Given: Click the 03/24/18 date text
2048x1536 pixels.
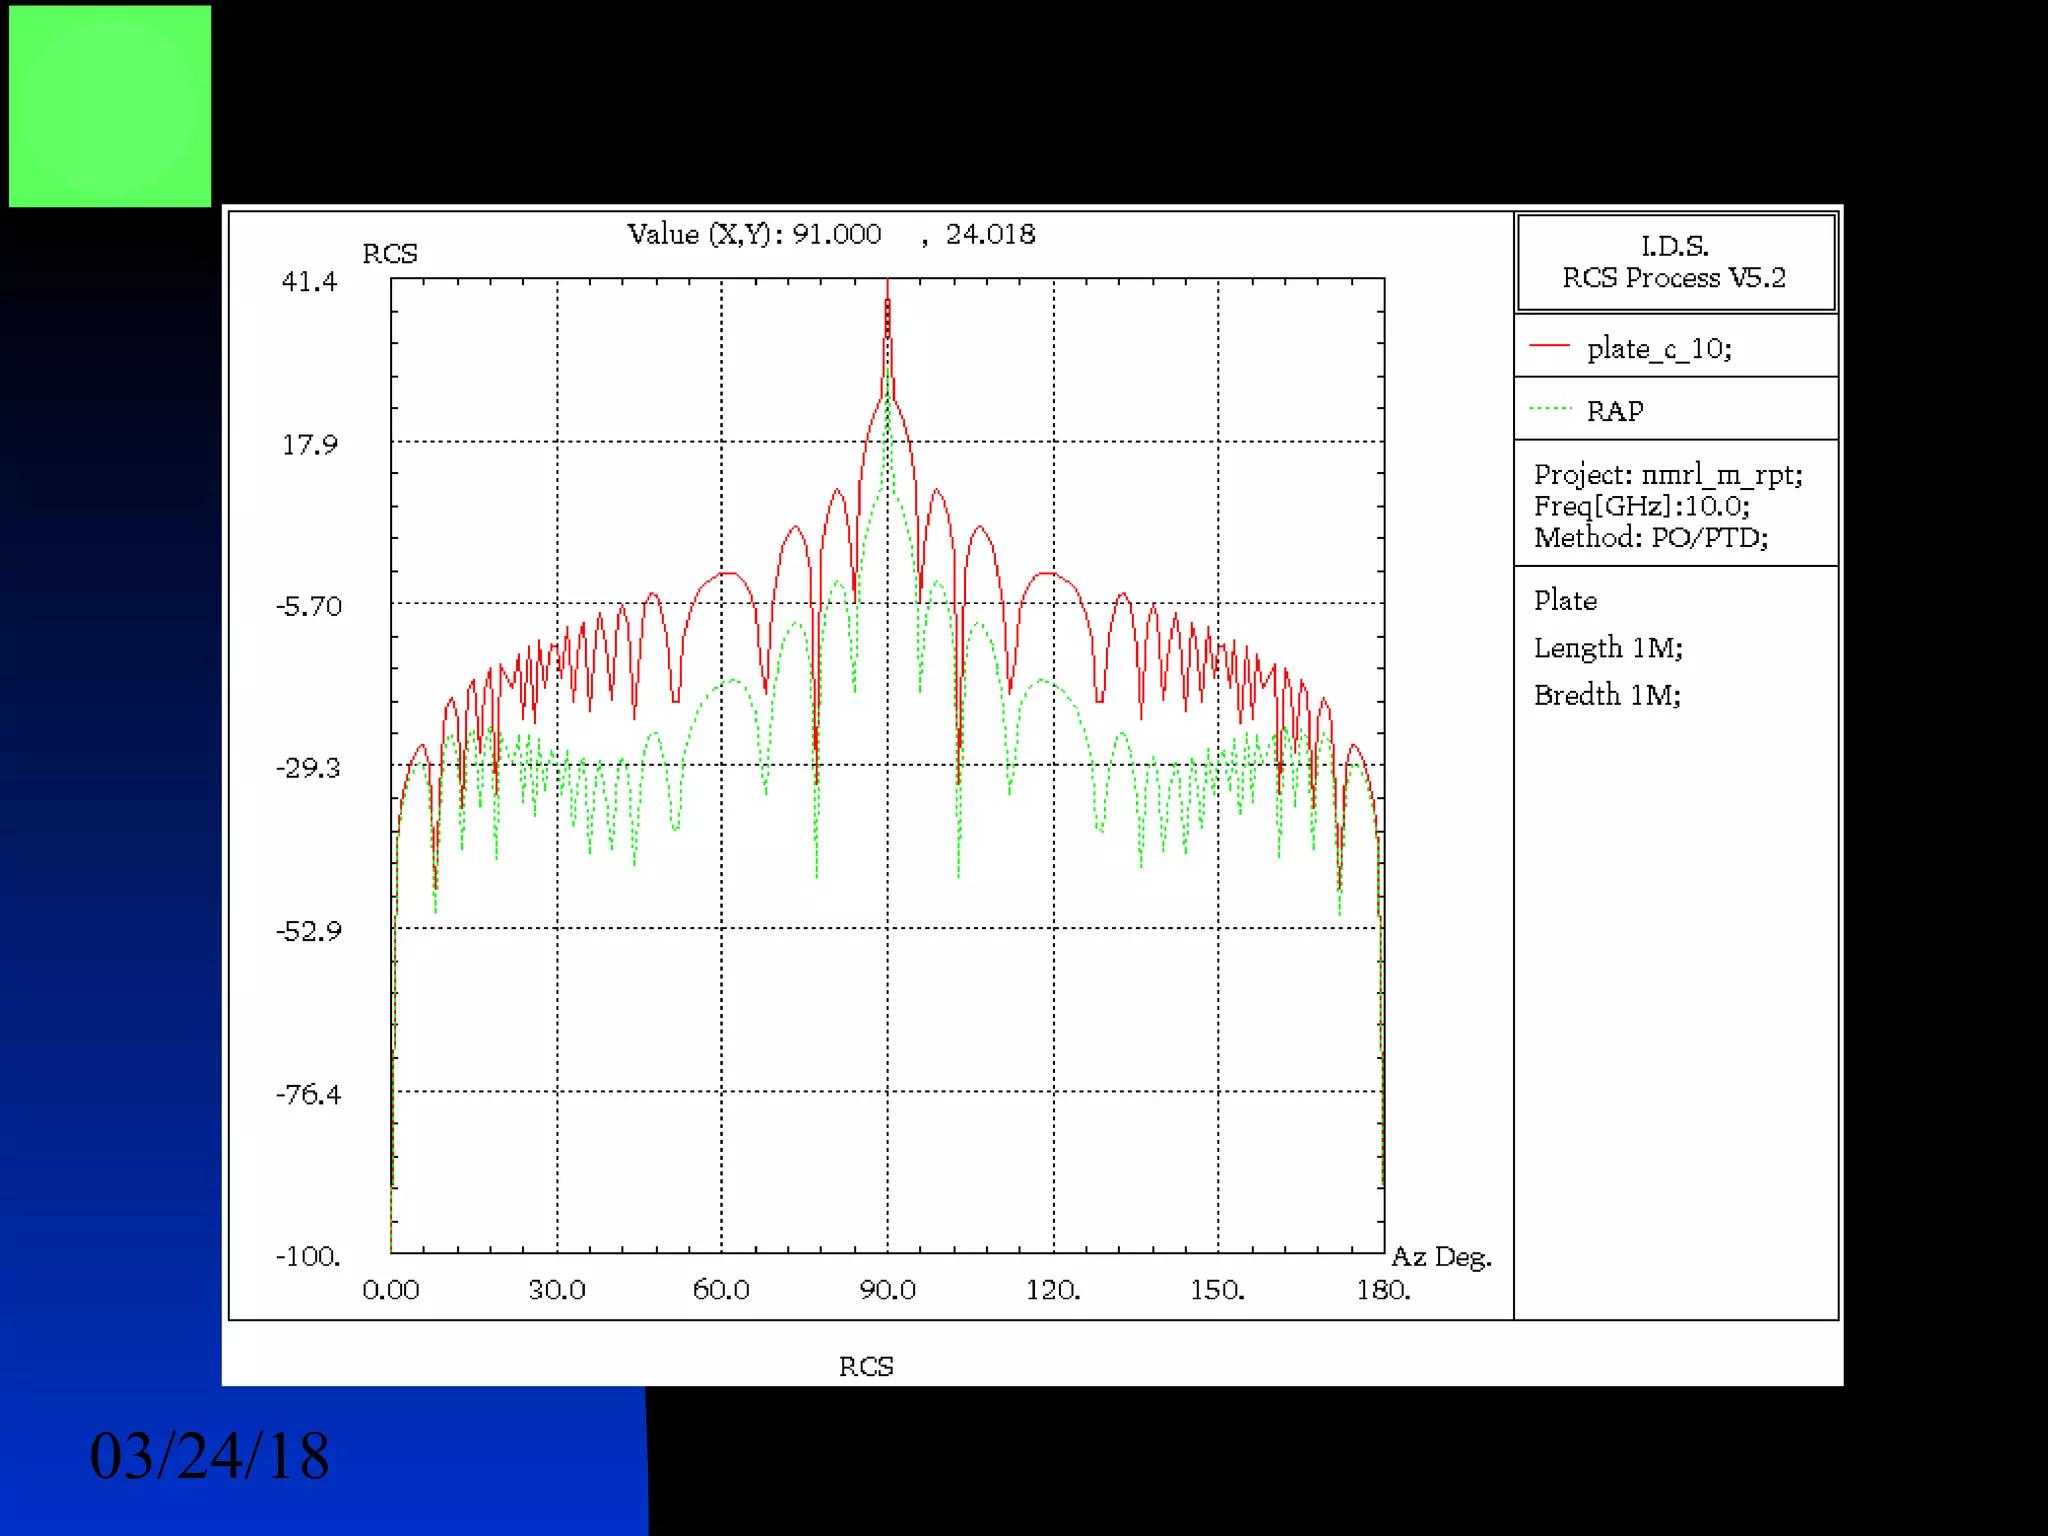Looking at the screenshot, I should [x=209, y=1456].
